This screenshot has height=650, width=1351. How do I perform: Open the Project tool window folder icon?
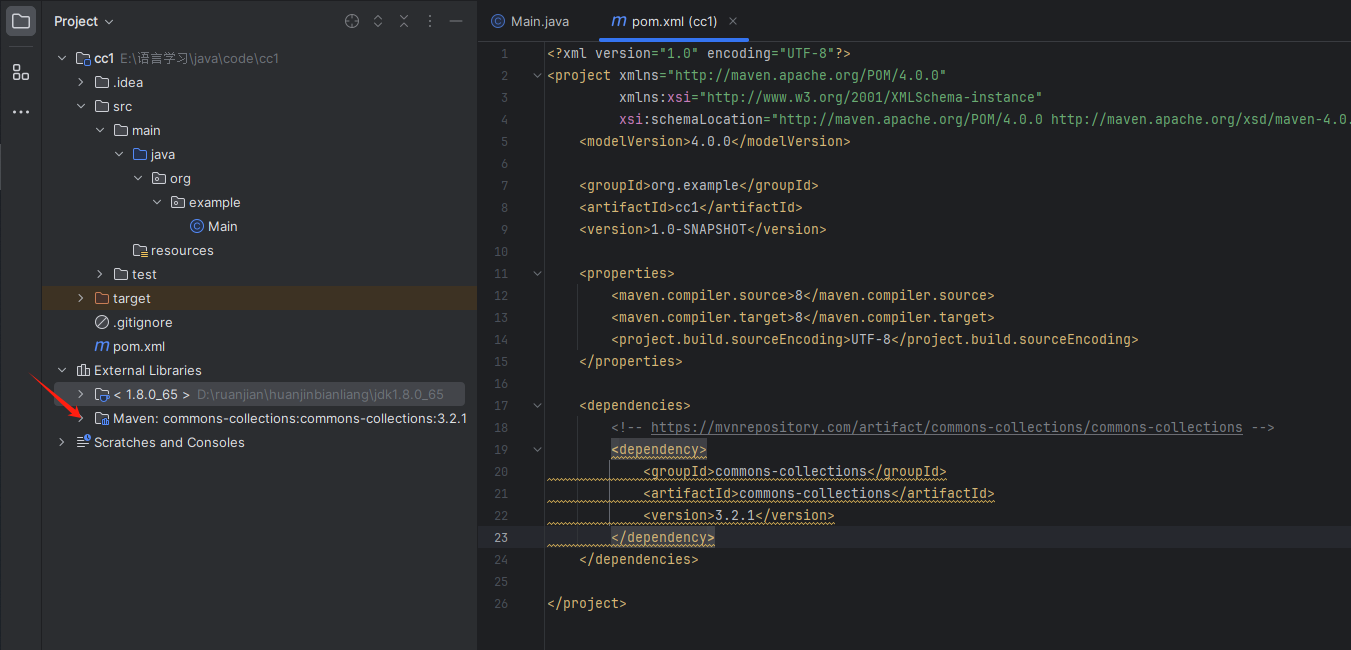point(21,21)
